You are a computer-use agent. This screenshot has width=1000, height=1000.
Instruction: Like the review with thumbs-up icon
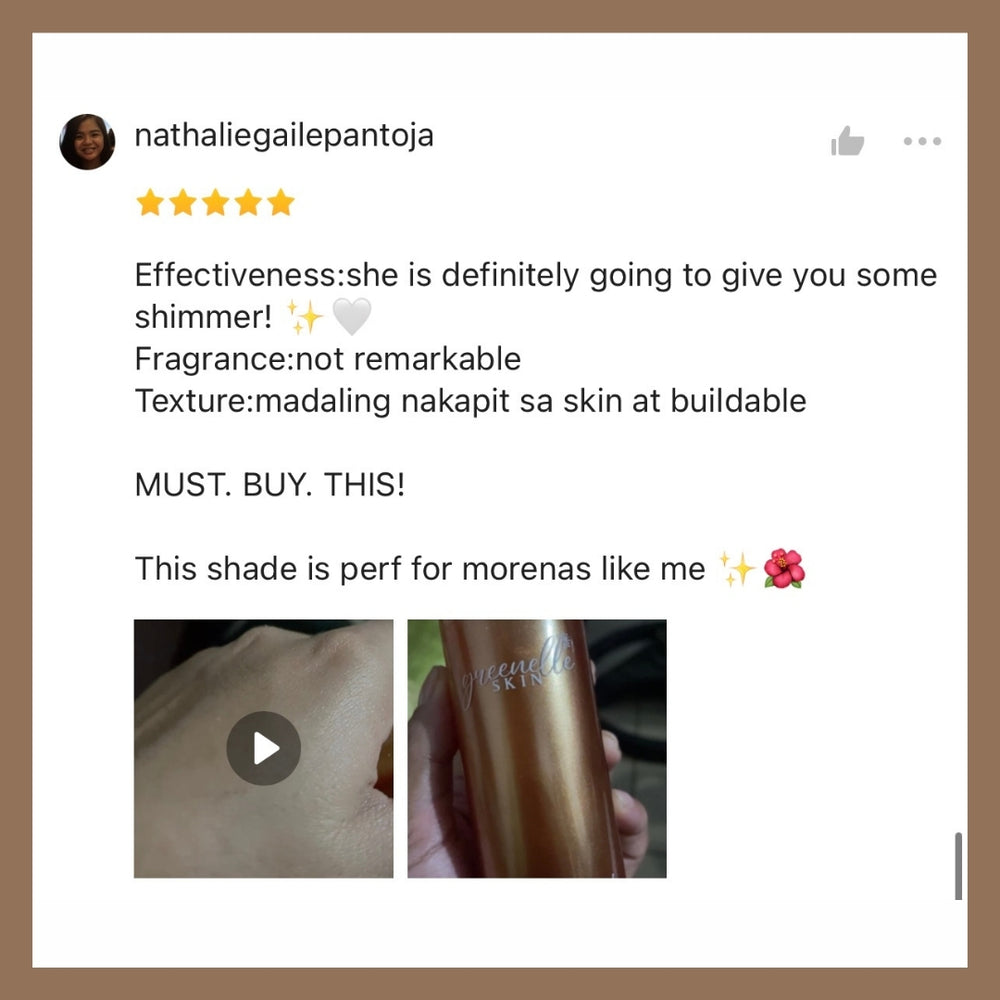tap(847, 141)
